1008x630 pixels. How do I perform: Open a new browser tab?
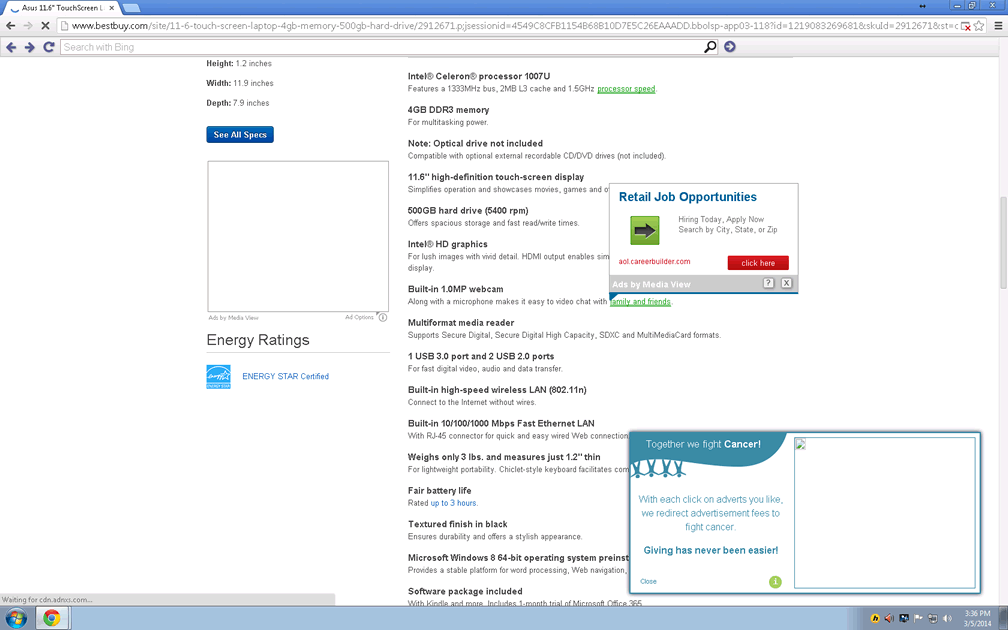[131, 8]
